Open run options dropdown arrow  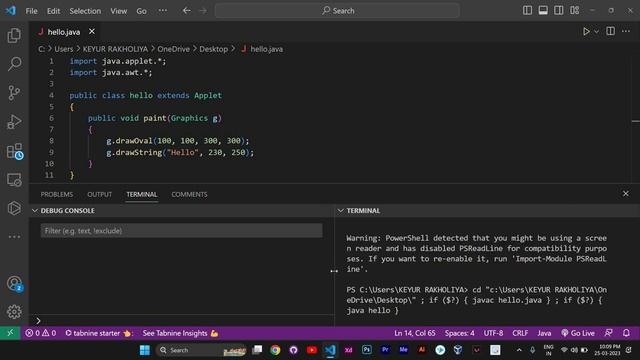tap(596, 31)
